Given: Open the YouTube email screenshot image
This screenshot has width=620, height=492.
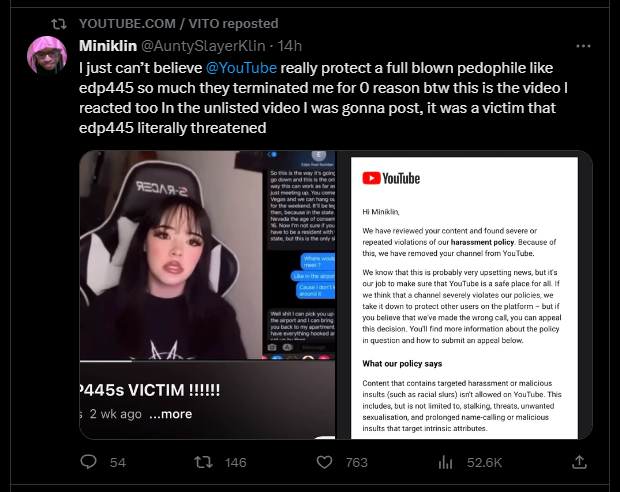Looking at the screenshot, I should click(x=465, y=295).
